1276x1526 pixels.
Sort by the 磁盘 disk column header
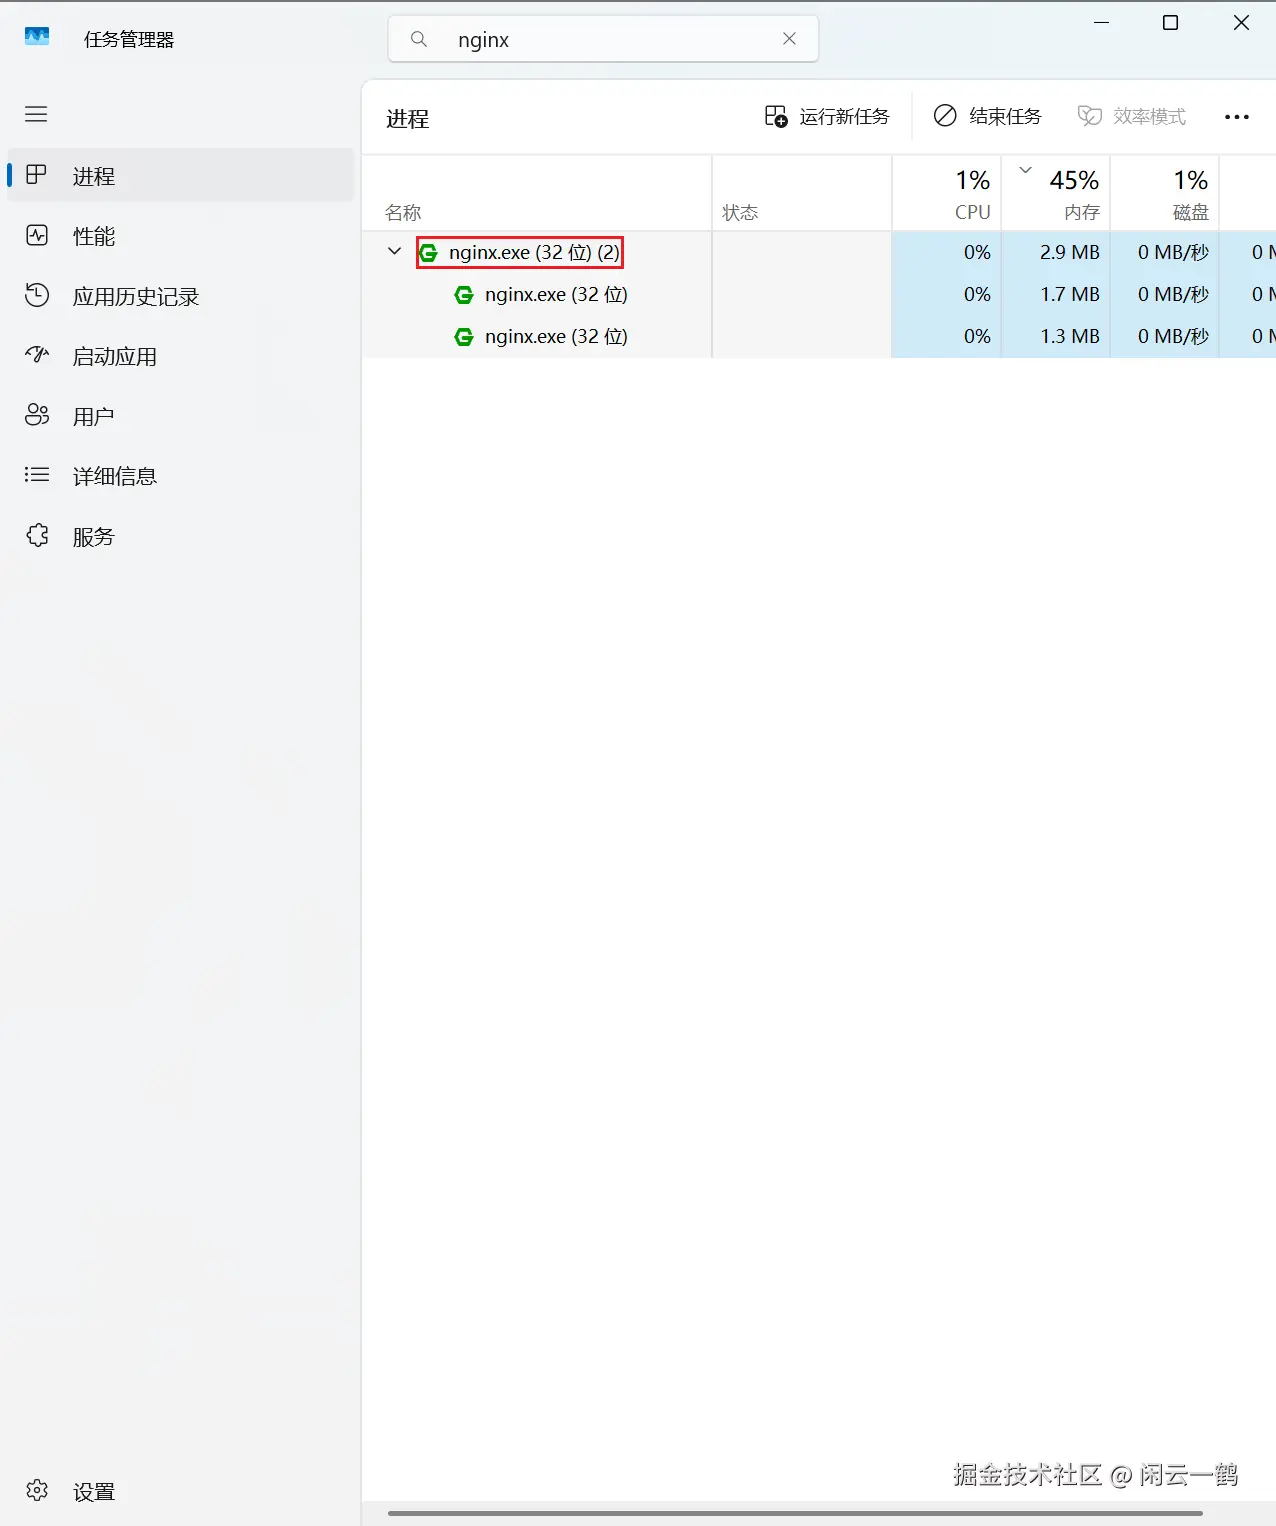[x=1165, y=193]
